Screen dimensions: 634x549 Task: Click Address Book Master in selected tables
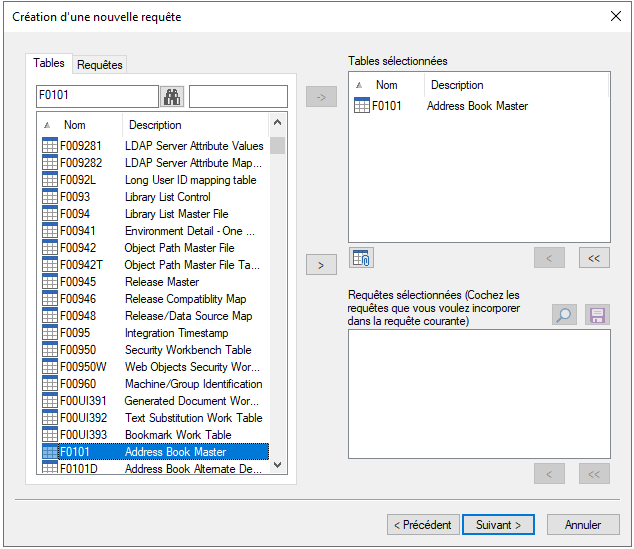(477, 106)
